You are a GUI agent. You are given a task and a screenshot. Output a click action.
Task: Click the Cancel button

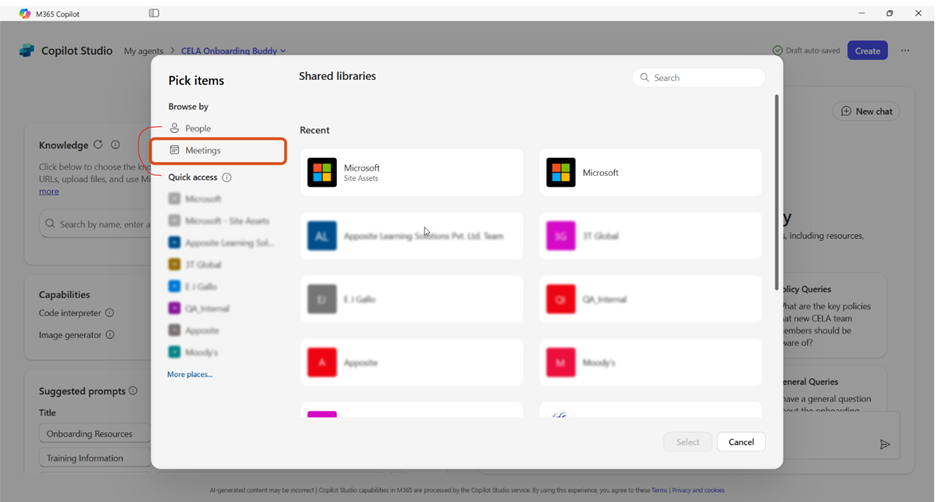point(741,442)
